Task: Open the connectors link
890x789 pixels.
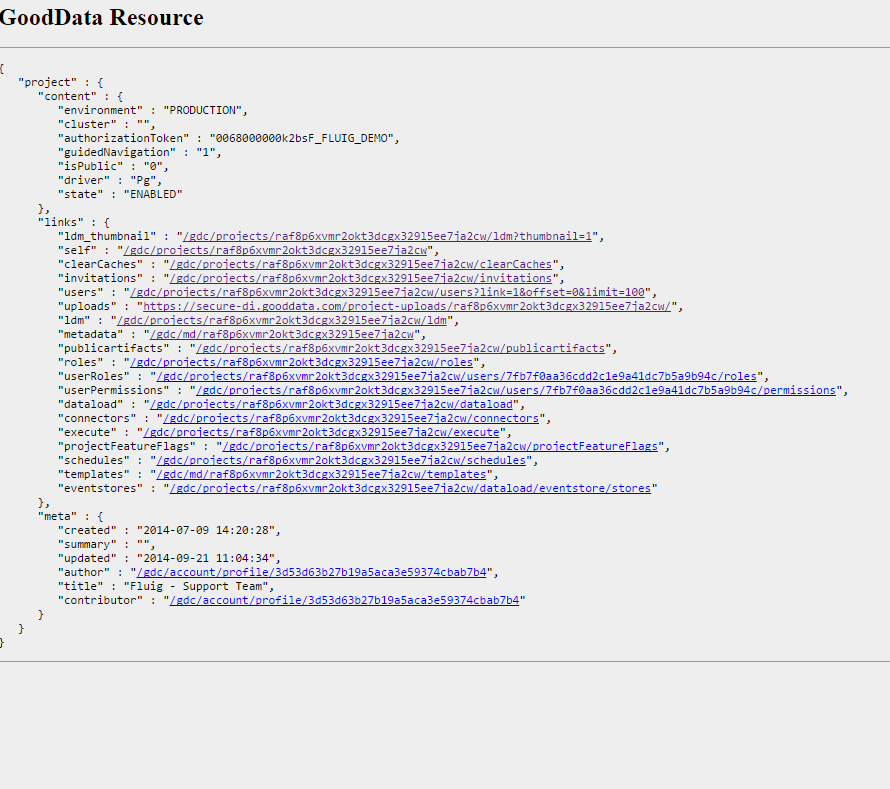Action: 351,418
